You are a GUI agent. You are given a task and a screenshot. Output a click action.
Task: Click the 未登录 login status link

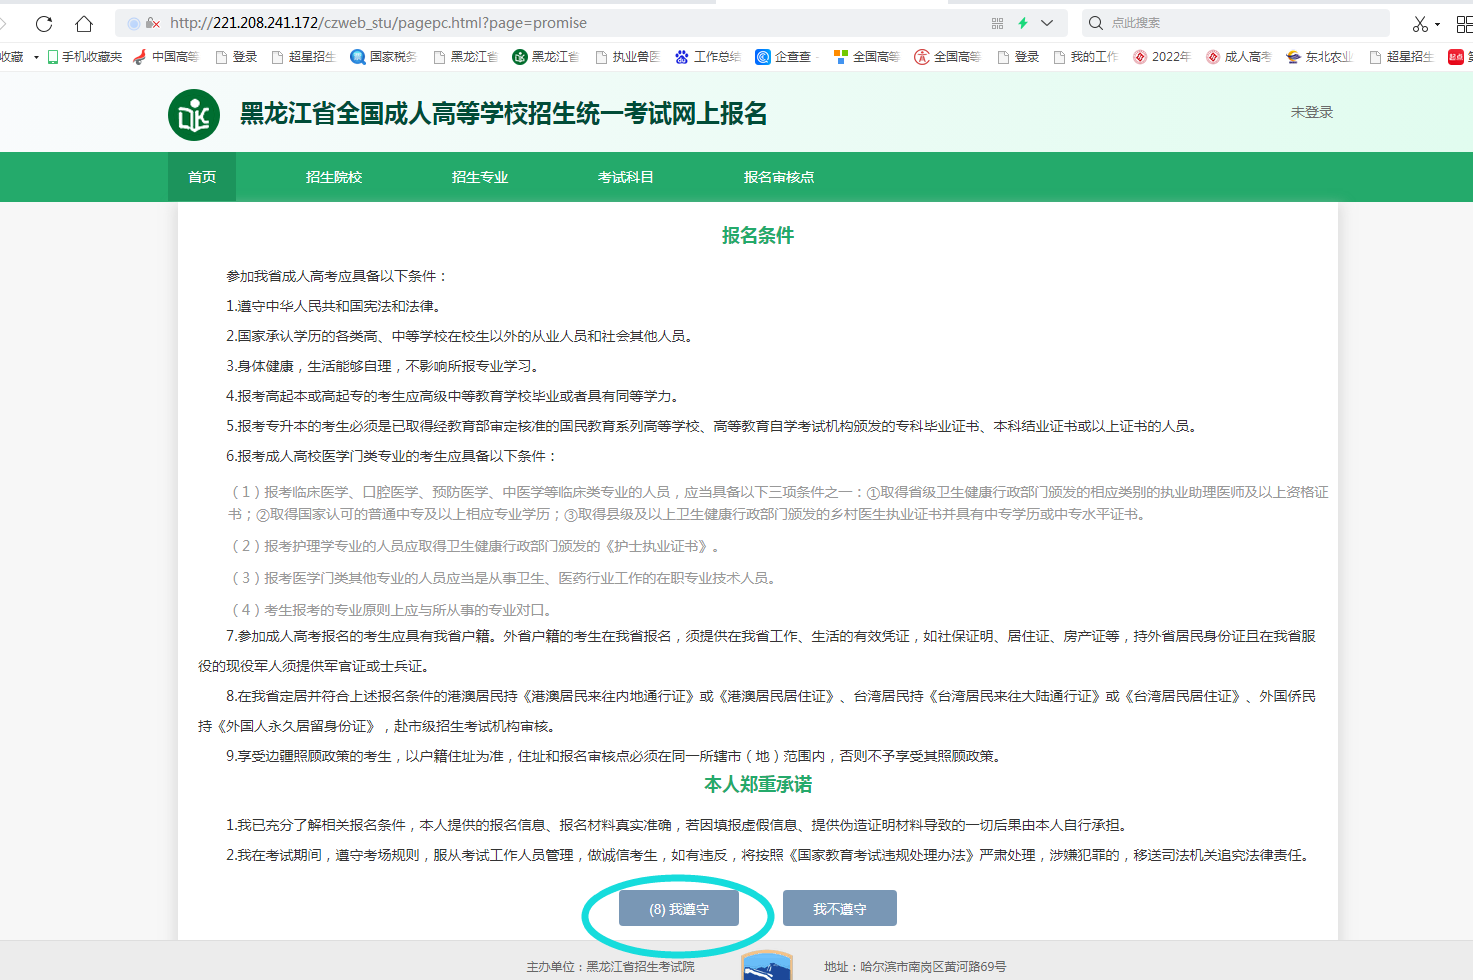coord(1311,112)
